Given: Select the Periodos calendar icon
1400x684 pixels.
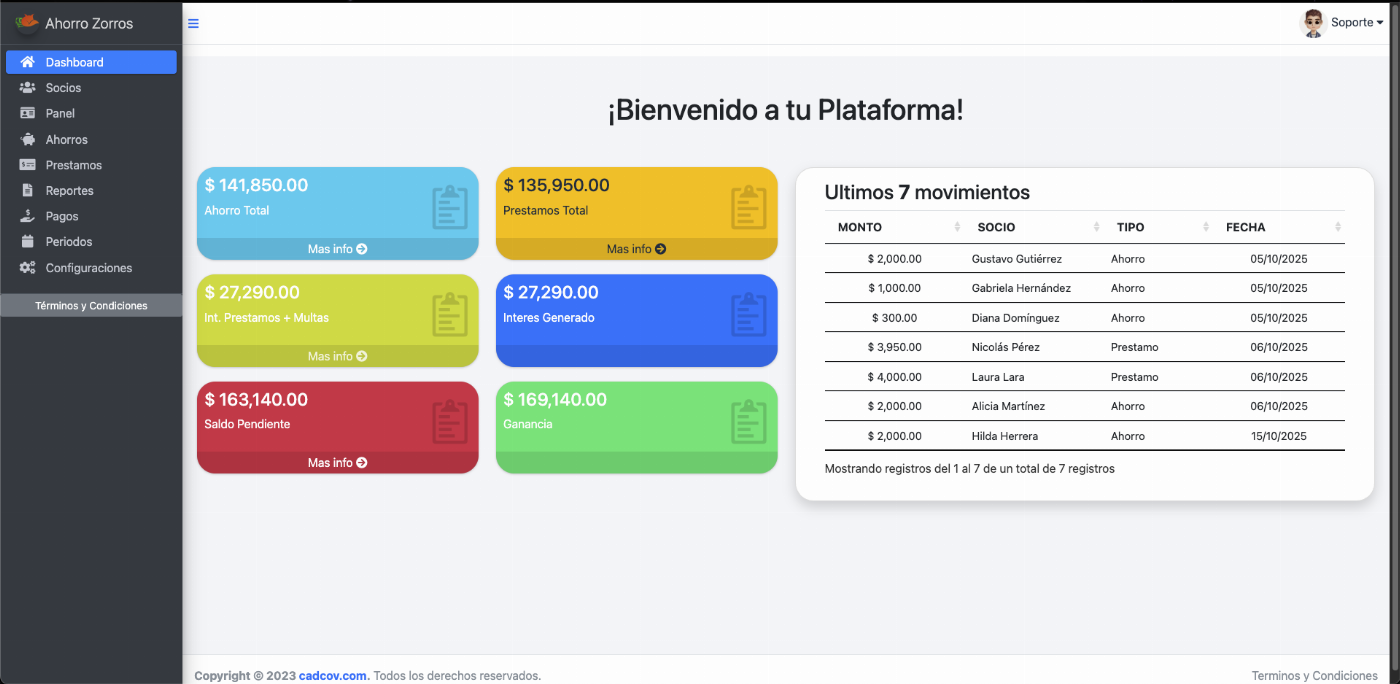Looking at the screenshot, I should tap(27, 241).
